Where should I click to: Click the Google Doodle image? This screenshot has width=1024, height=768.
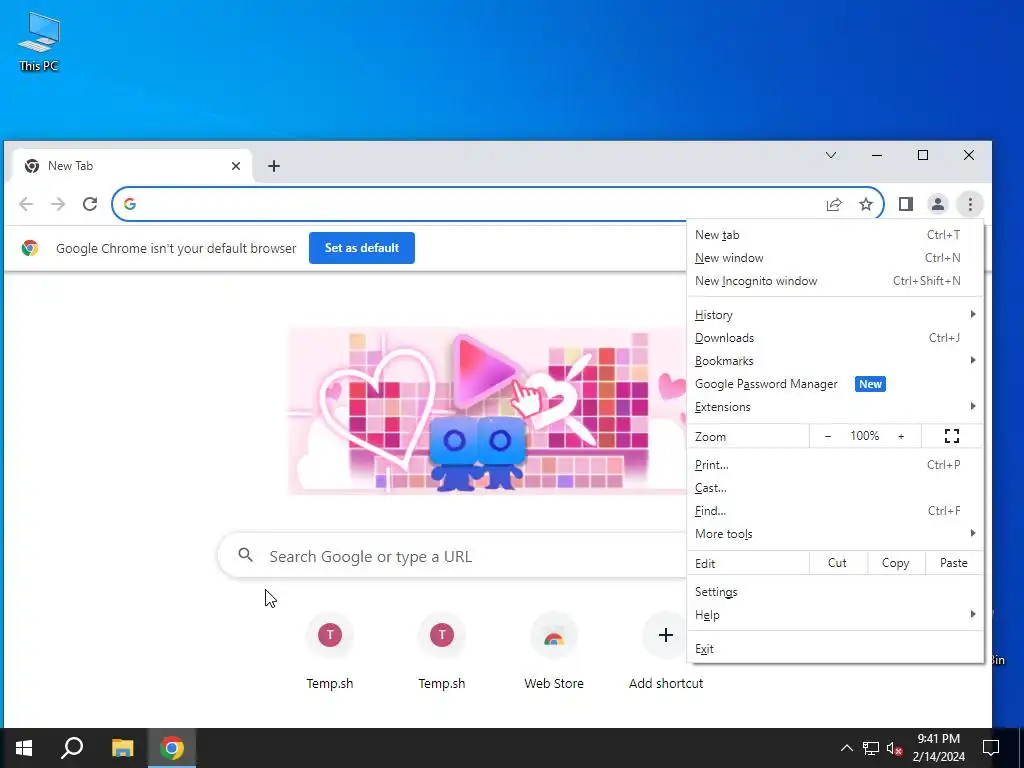pos(487,410)
